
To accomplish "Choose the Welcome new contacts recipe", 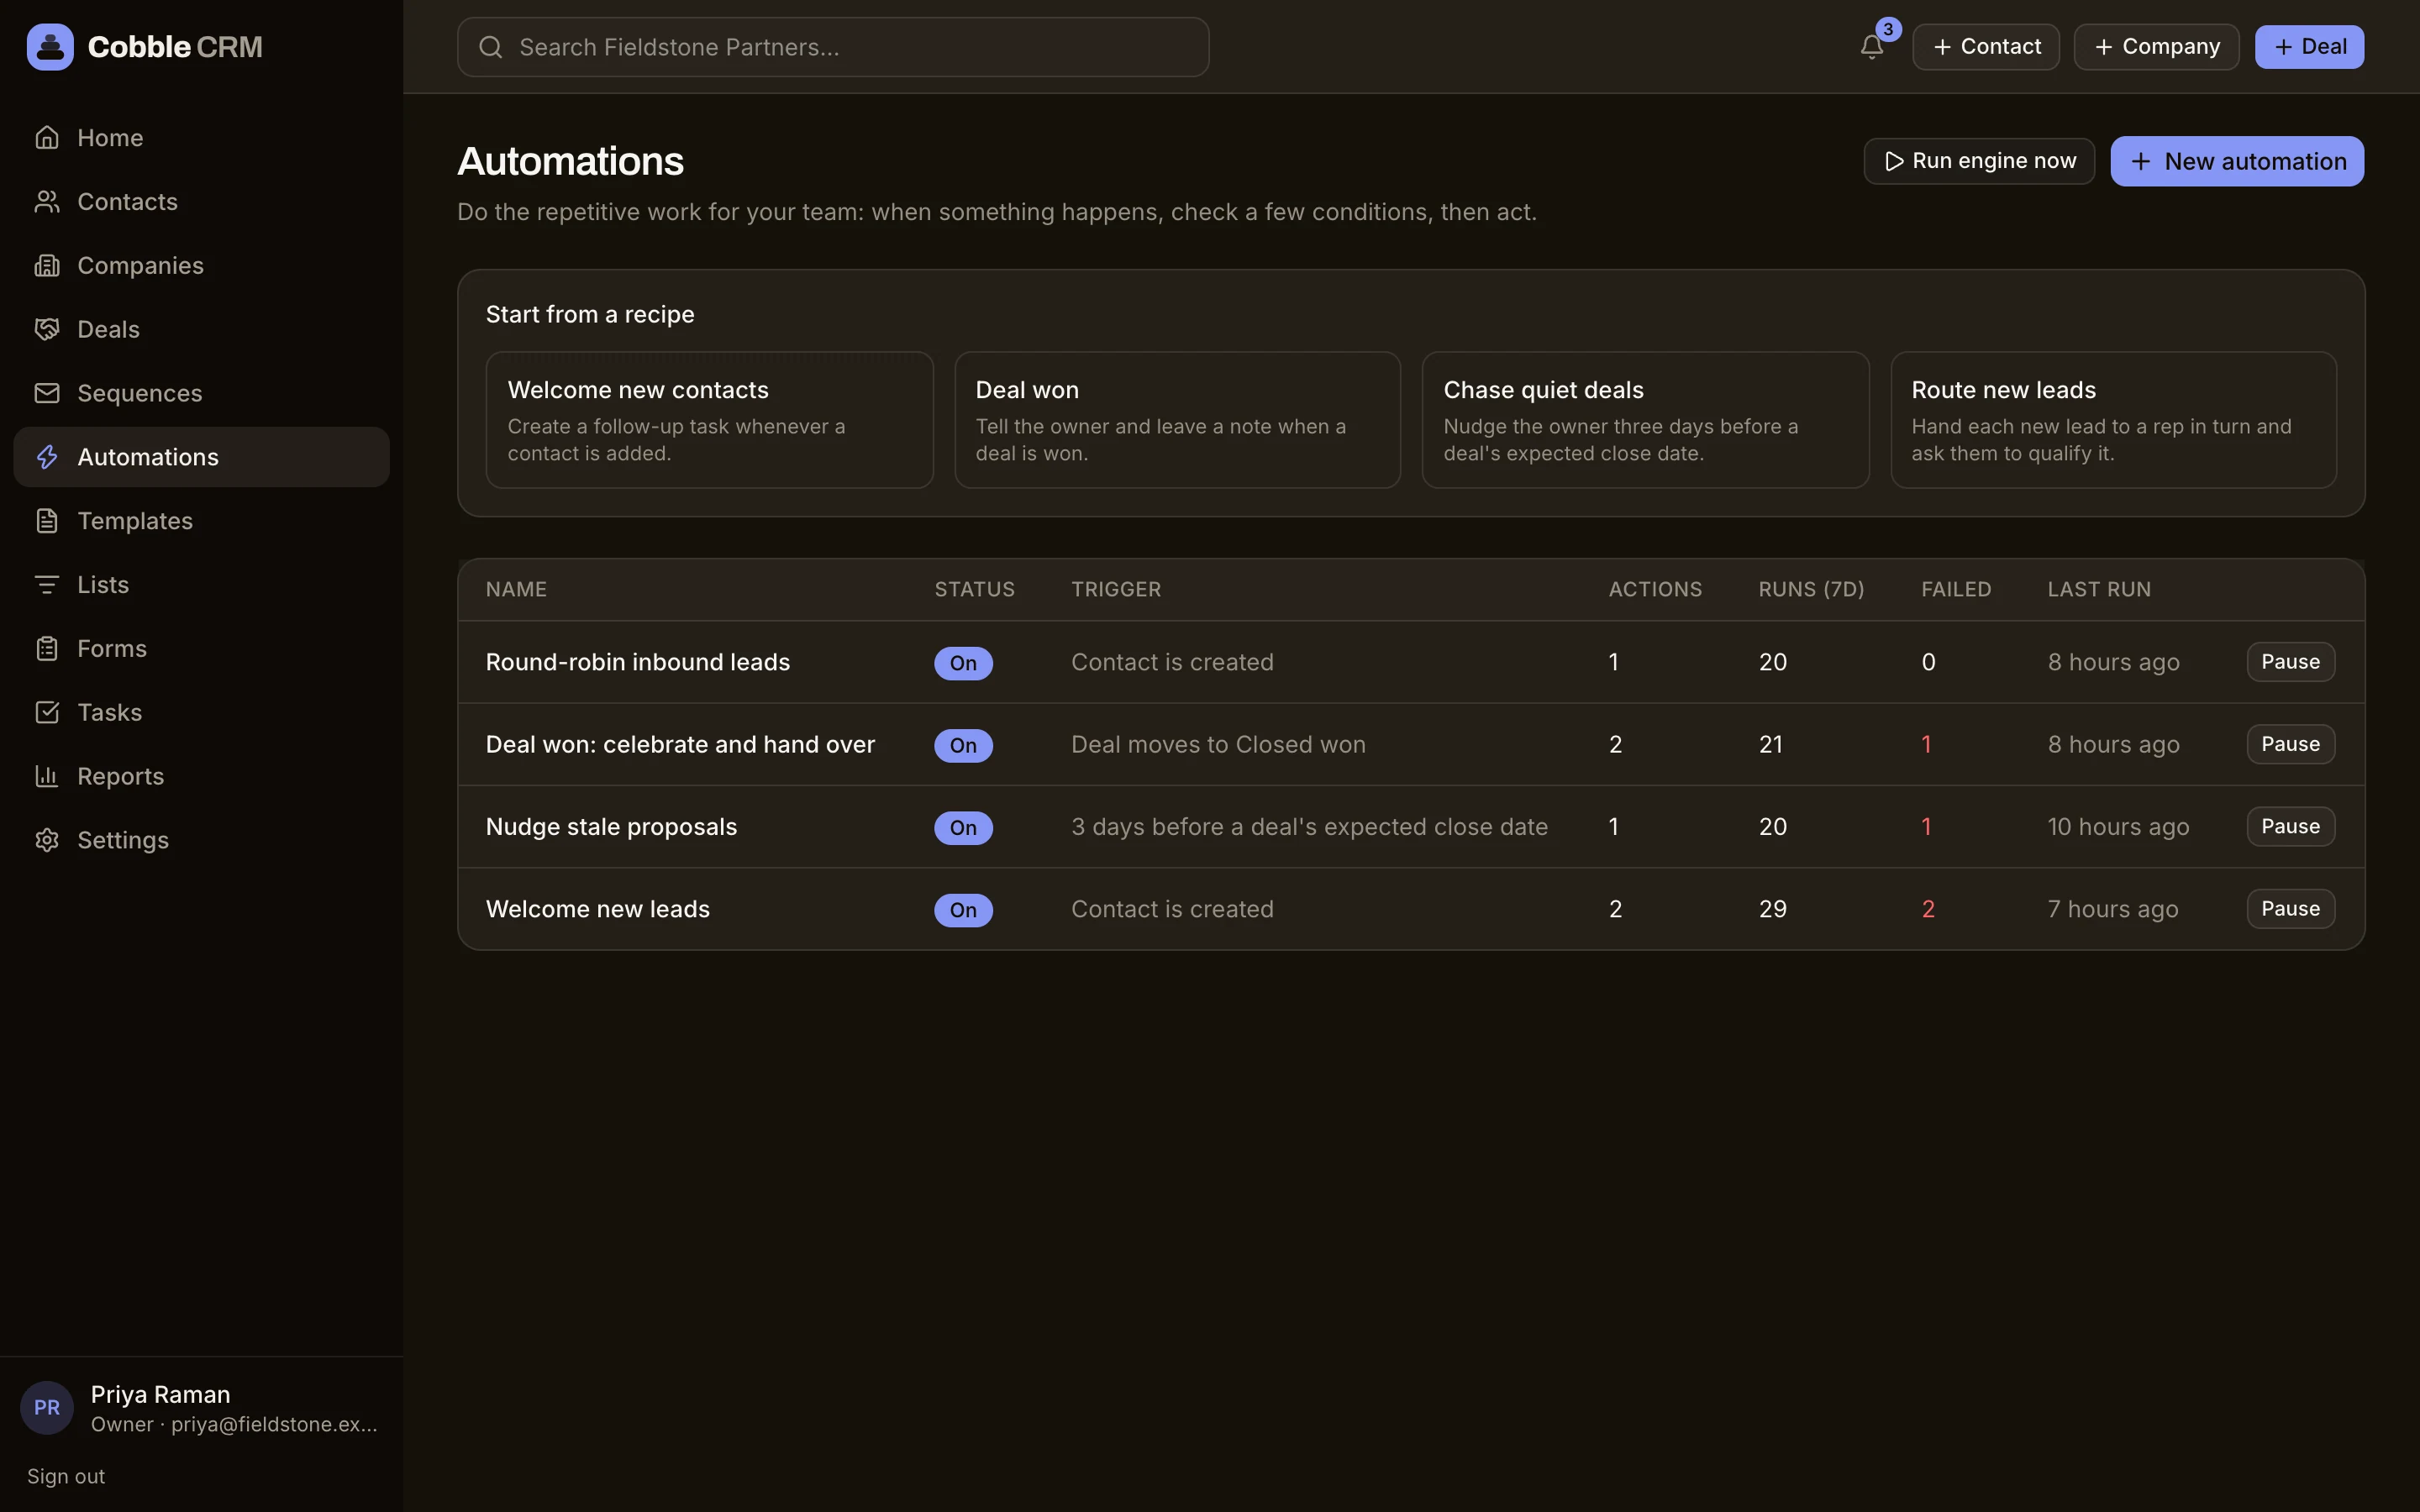I will click(x=709, y=420).
